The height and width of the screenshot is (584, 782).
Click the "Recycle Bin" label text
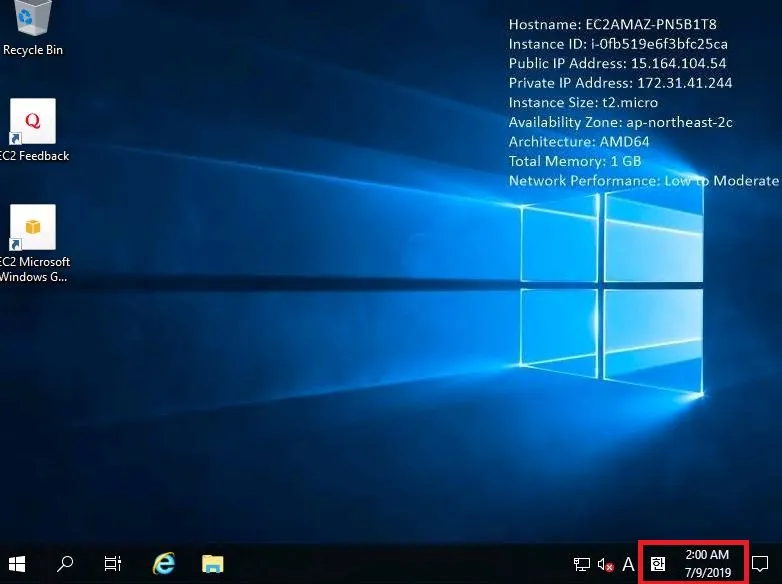[33, 50]
